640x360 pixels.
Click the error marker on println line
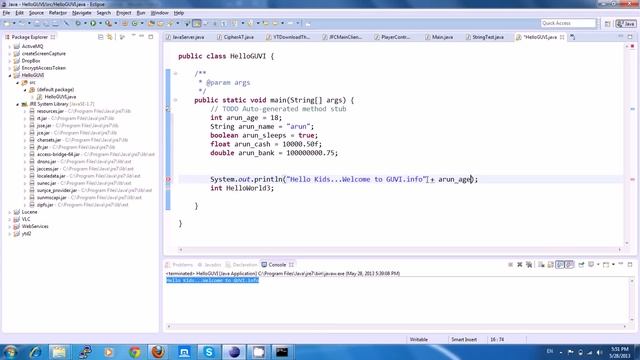click(168, 179)
